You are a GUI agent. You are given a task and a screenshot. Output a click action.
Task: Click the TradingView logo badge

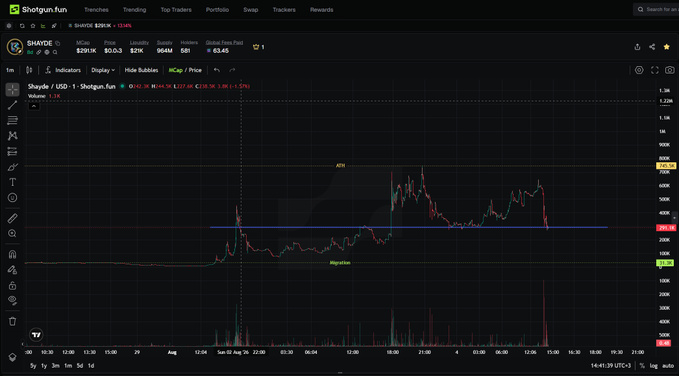[x=36, y=335]
